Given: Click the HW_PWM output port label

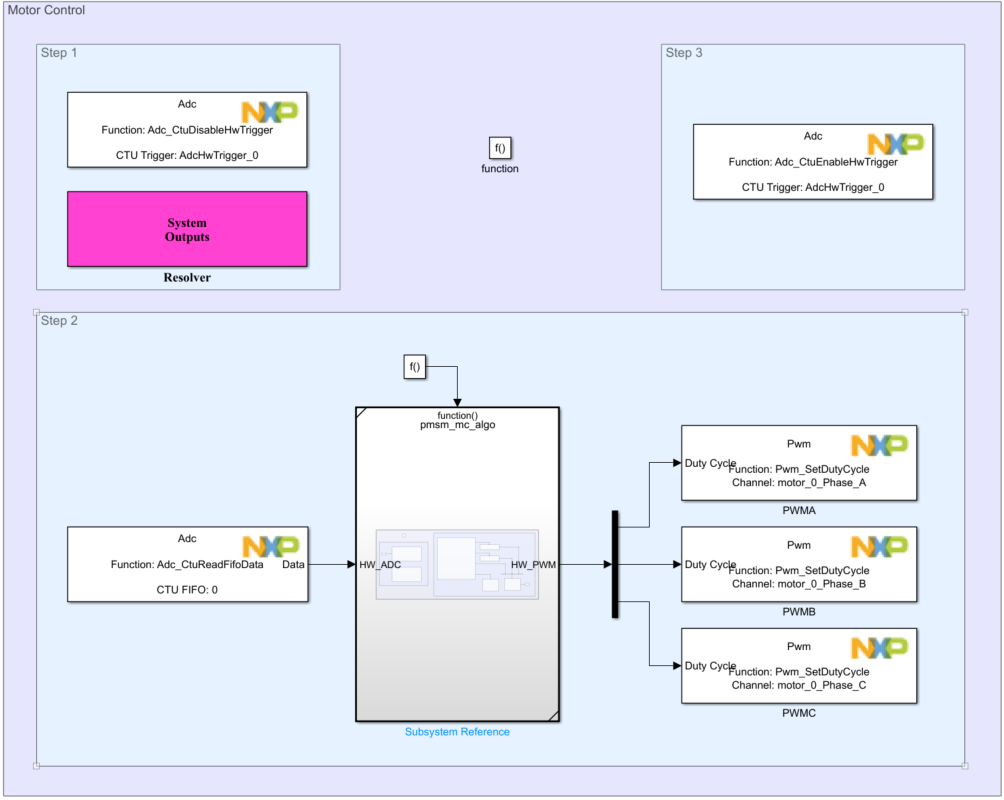Looking at the screenshot, I should pyautogui.click(x=533, y=564).
